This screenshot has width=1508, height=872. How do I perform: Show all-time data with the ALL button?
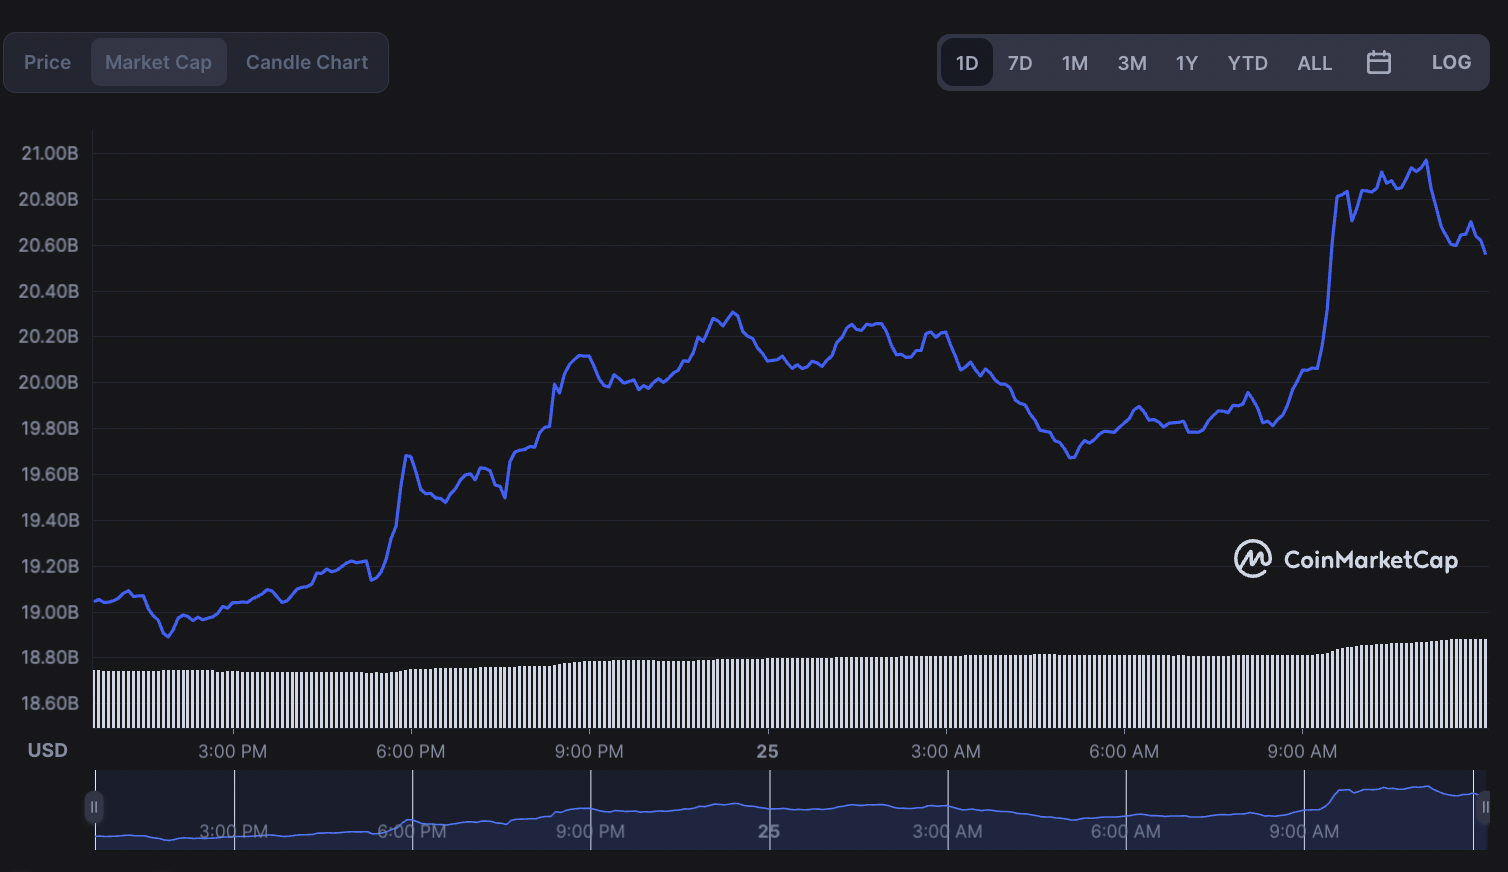pos(1314,62)
